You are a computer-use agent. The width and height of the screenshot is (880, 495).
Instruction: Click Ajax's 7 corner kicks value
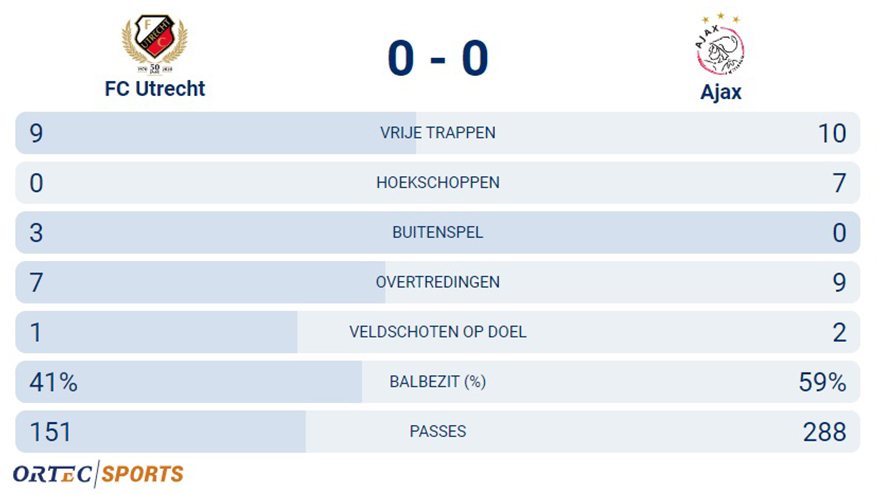[x=839, y=183]
